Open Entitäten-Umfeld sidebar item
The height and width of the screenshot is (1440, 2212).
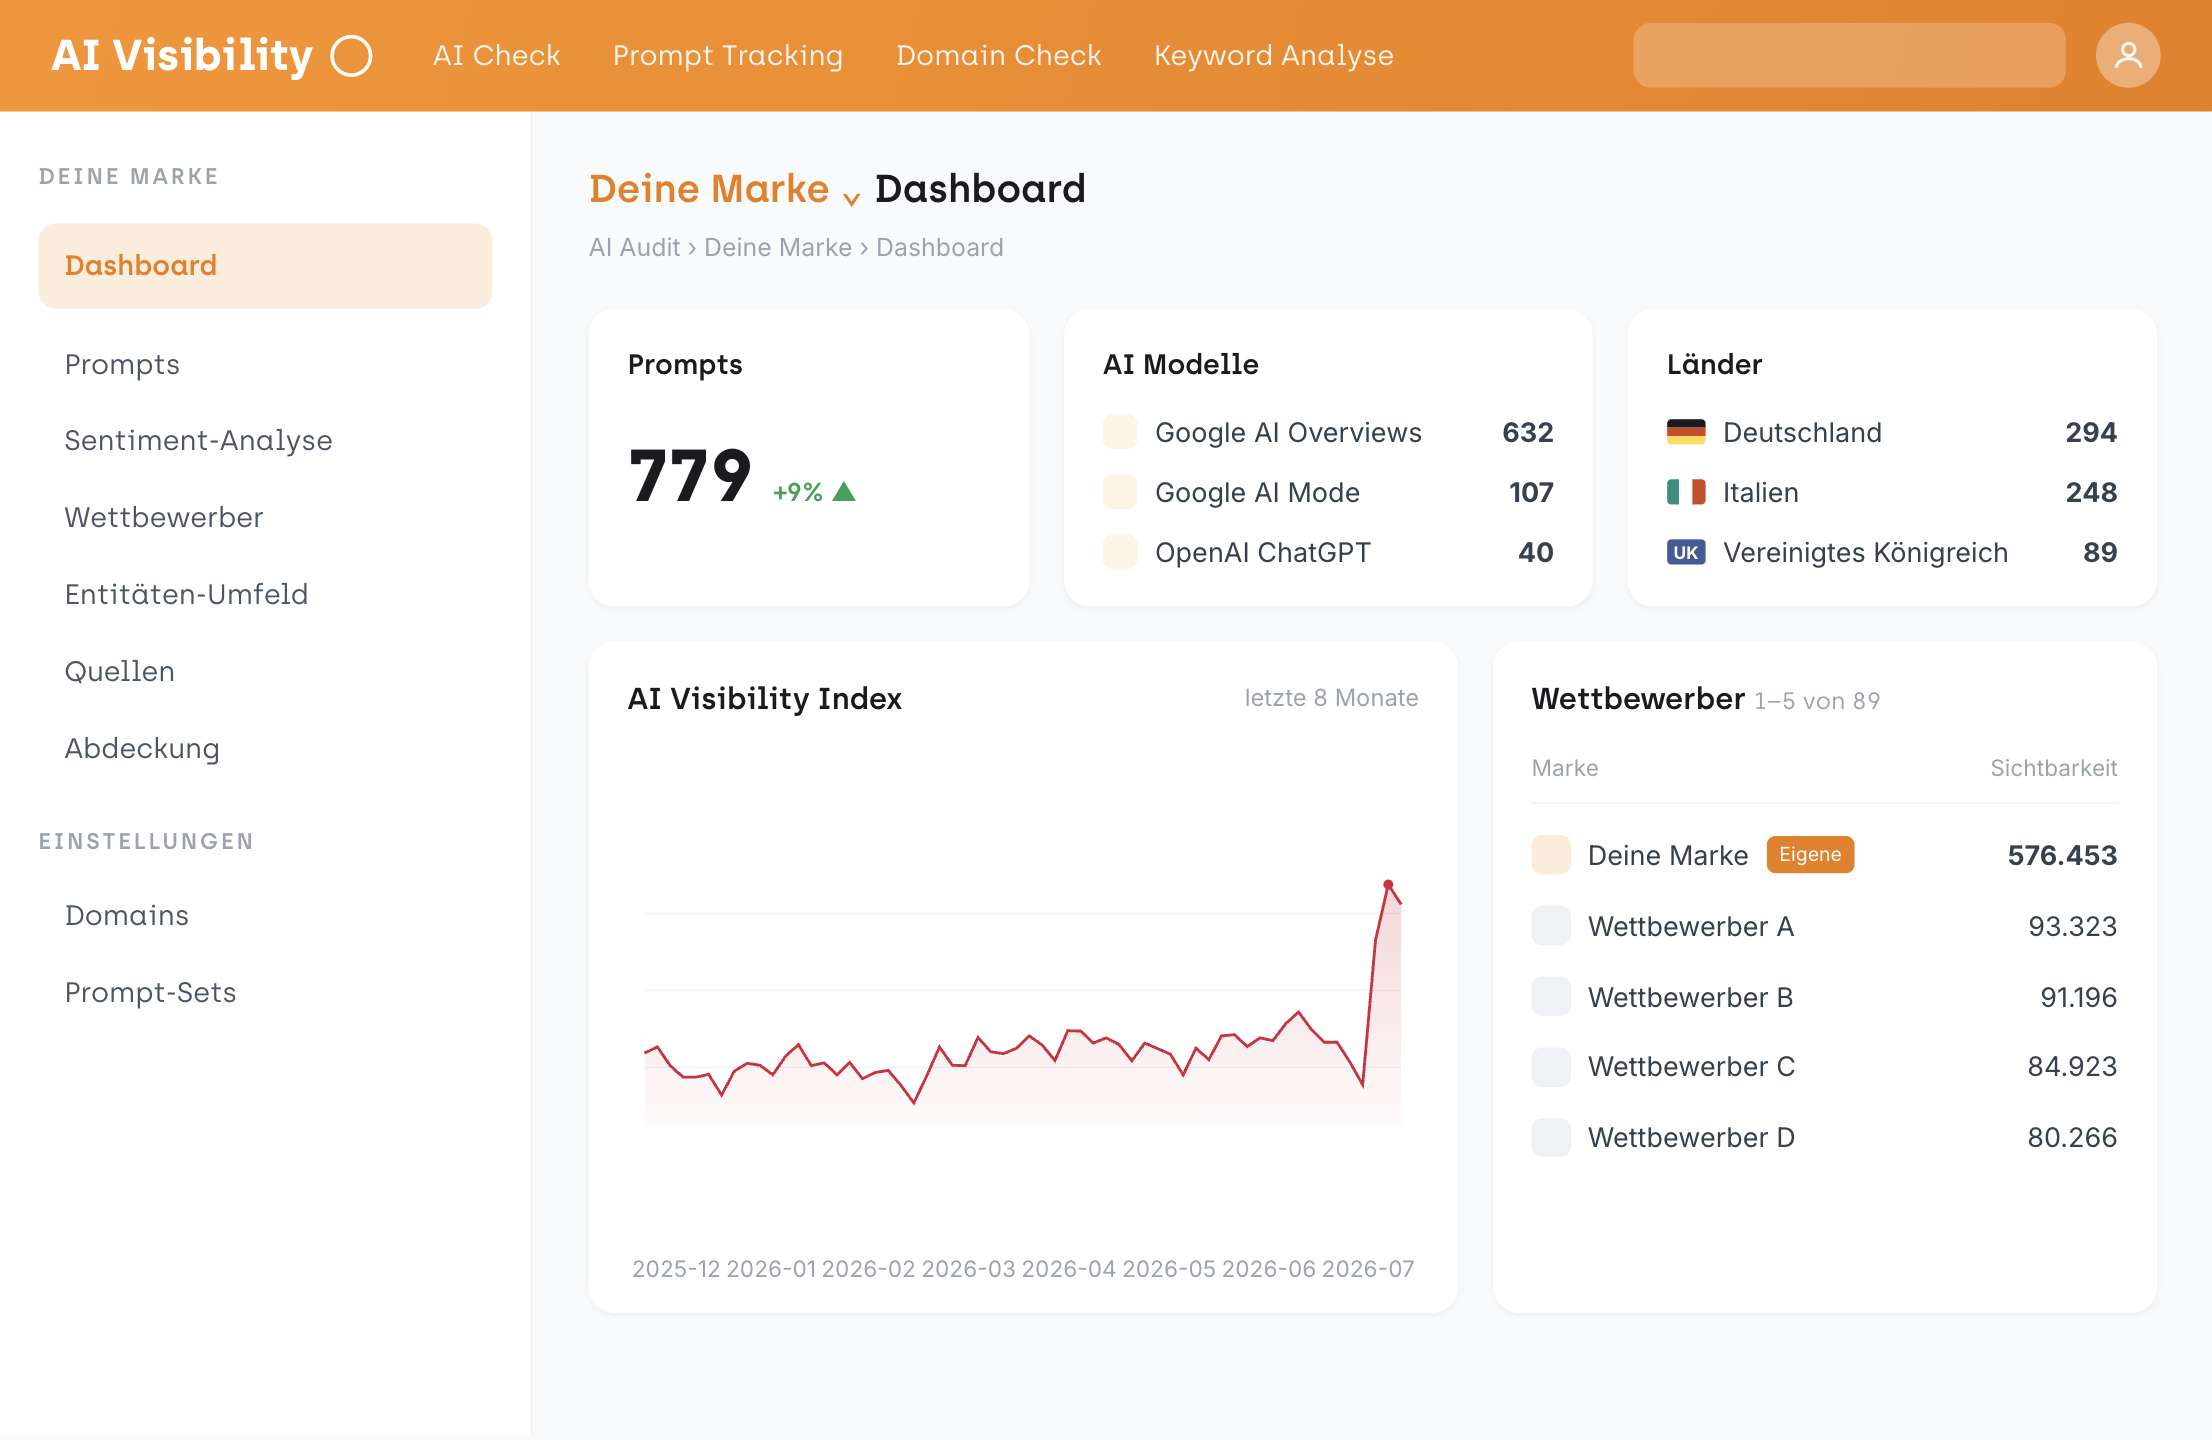pyautogui.click(x=186, y=595)
